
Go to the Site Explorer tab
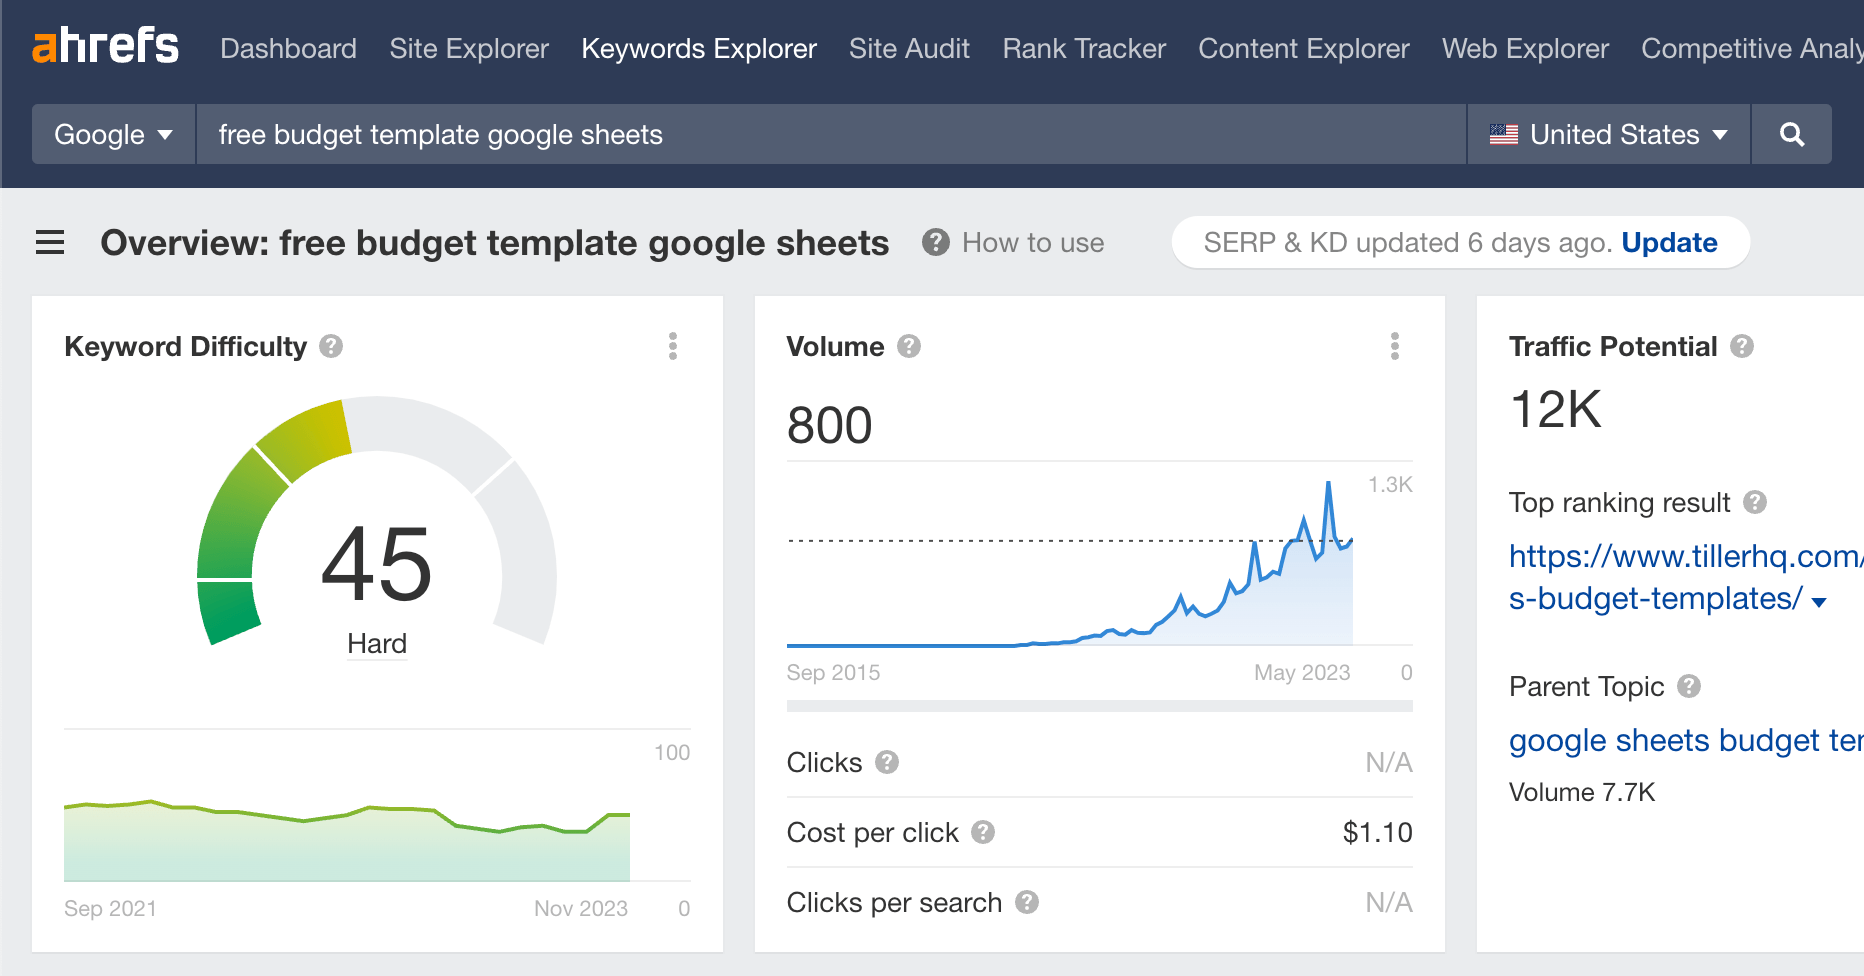pyautogui.click(x=469, y=49)
